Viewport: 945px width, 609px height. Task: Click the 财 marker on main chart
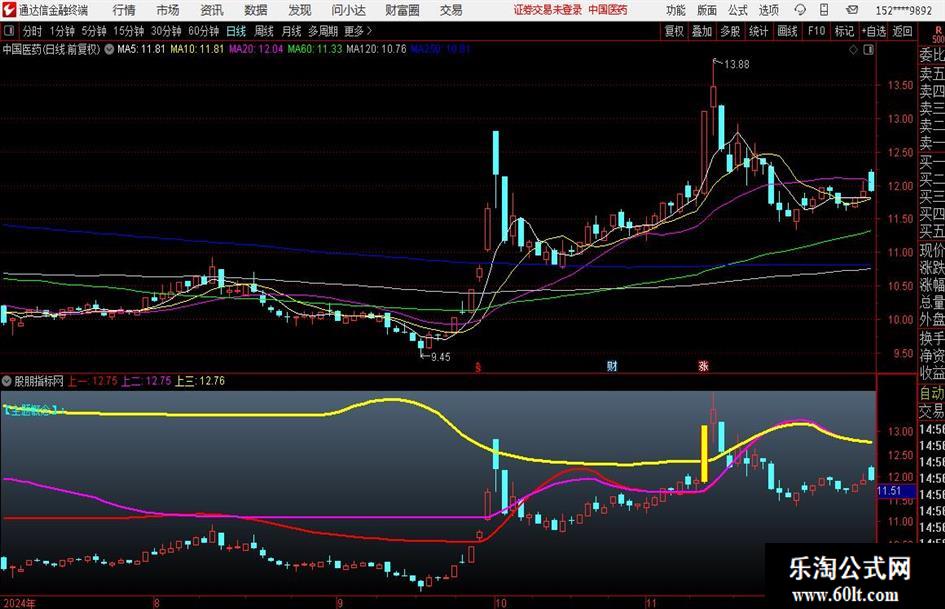[612, 366]
